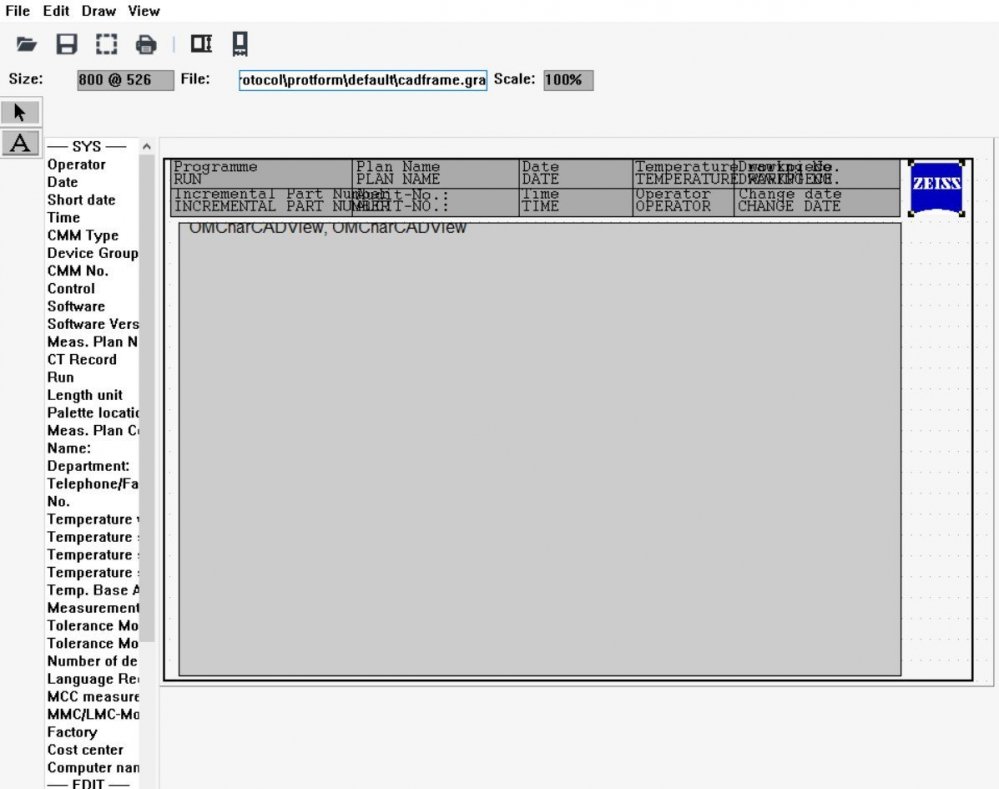Select the text tool marked A
The width and height of the screenshot is (999, 789).
point(20,143)
